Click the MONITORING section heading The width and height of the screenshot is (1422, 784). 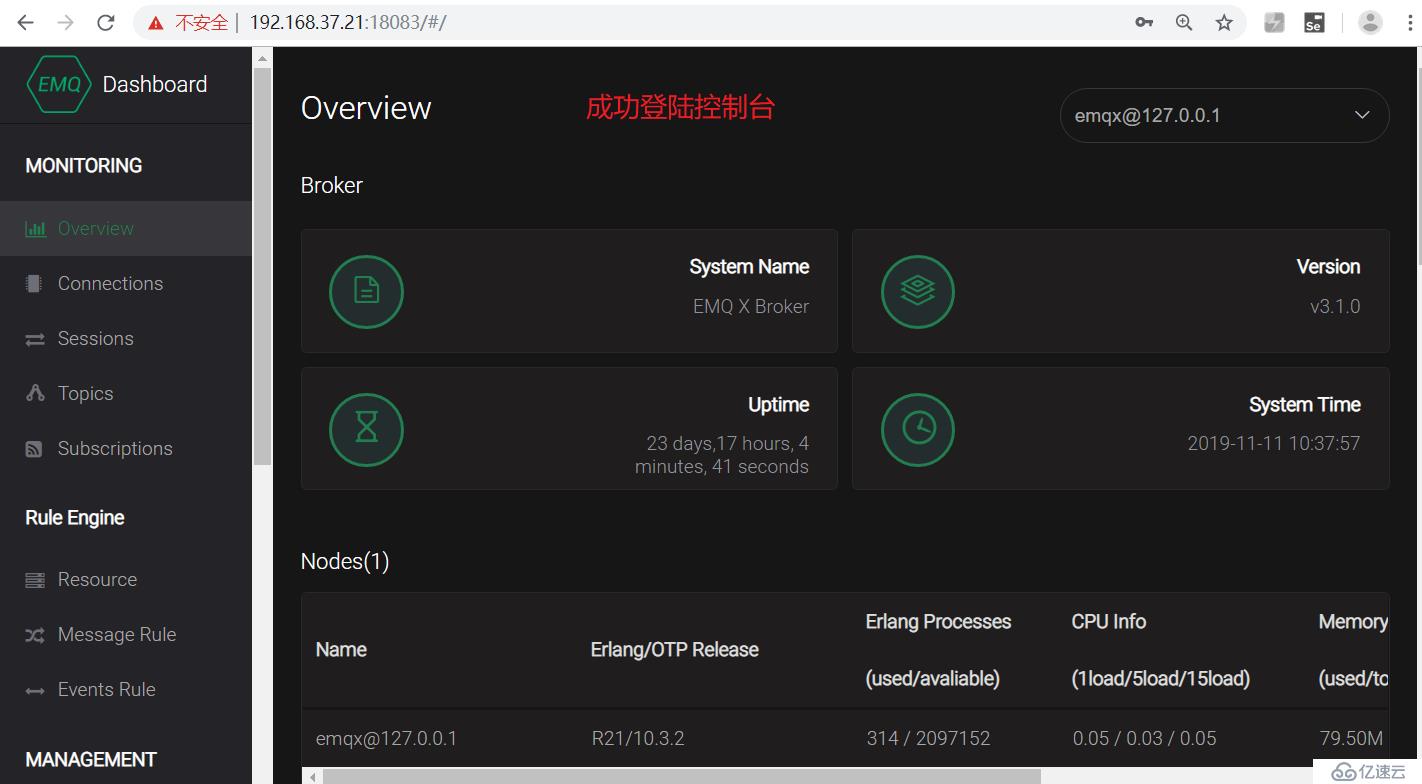[84, 165]
